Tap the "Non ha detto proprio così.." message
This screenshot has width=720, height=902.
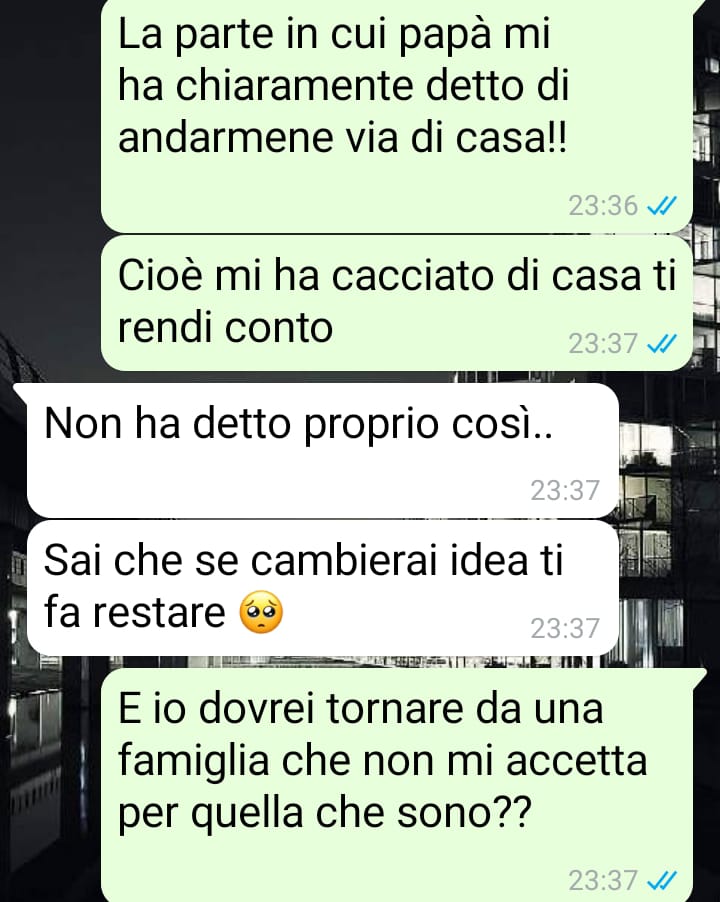click(x=323, y=450)
